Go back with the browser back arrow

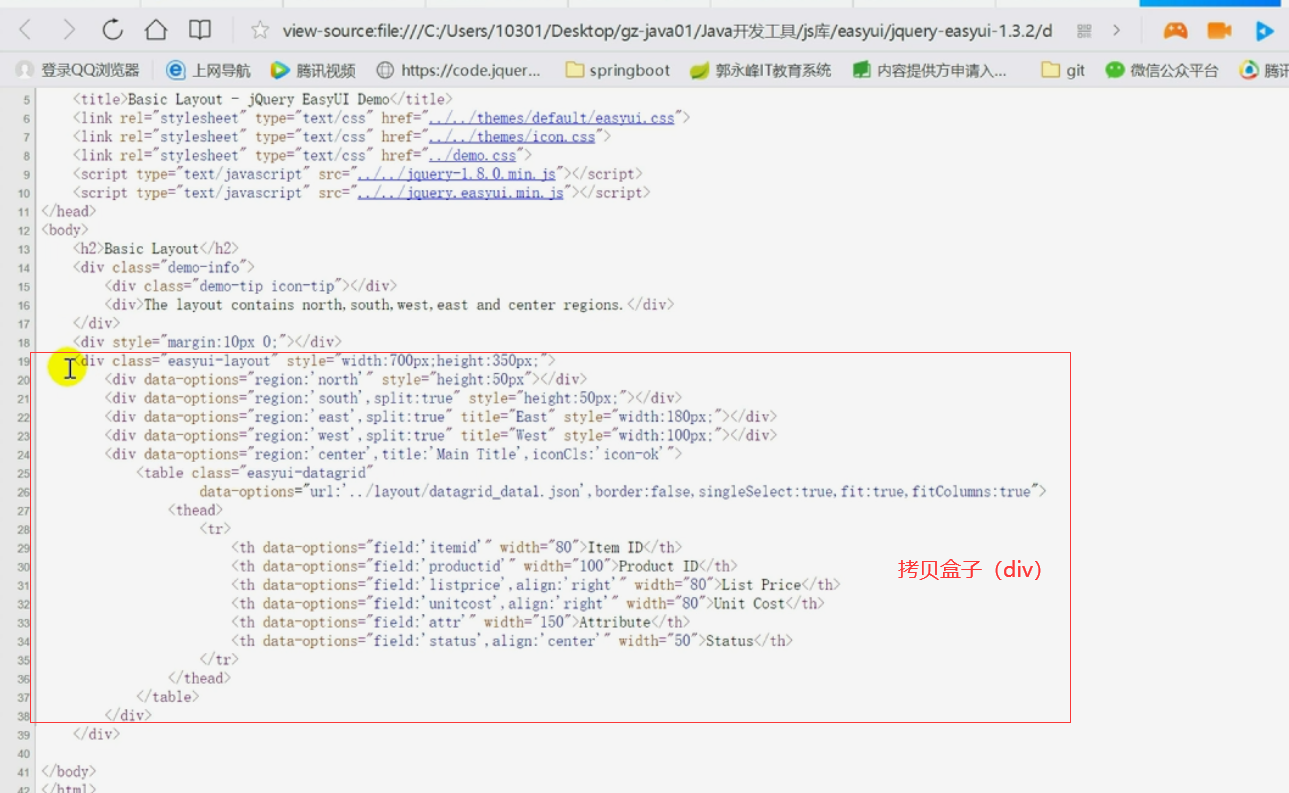(x=26, y=30)
